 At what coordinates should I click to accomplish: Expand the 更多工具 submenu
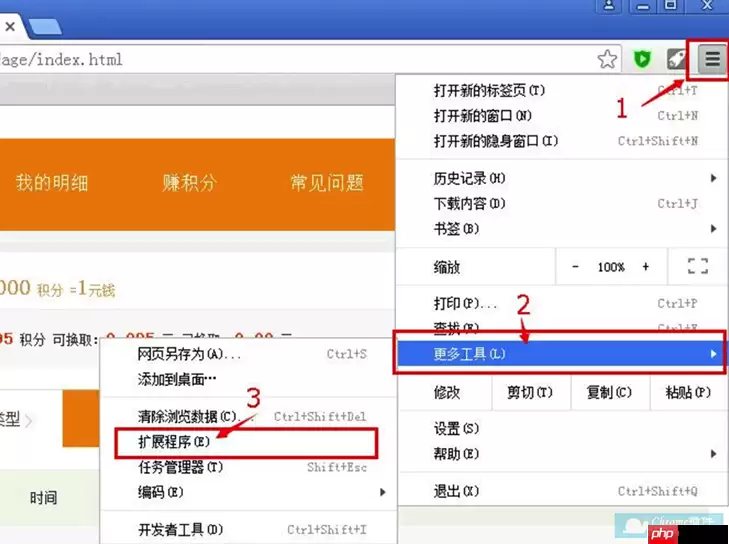[561, 354]
